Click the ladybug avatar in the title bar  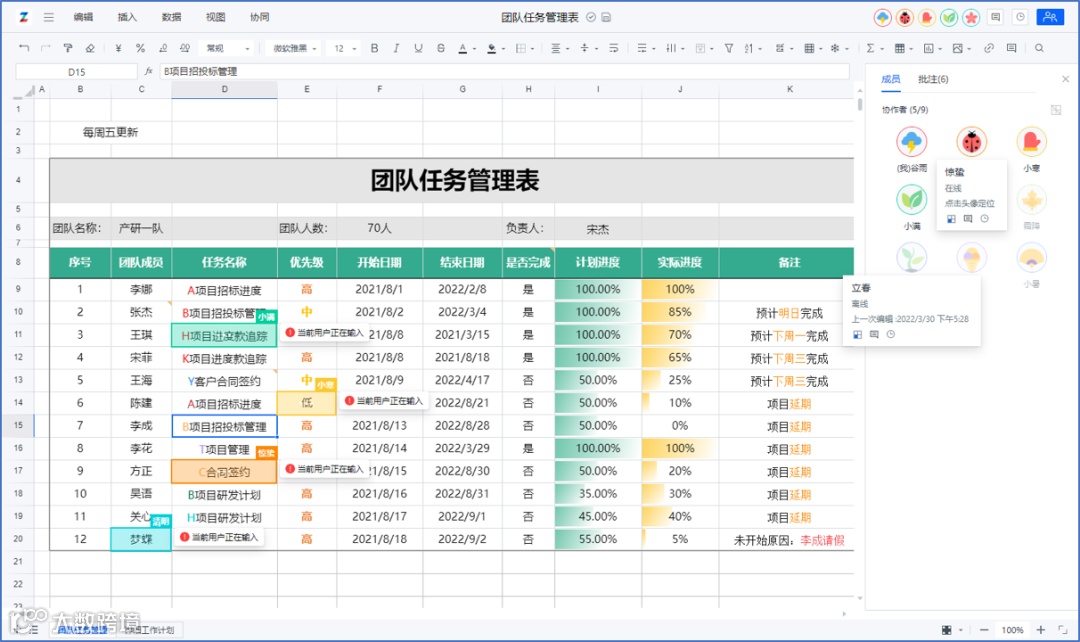tap(905, 17)
